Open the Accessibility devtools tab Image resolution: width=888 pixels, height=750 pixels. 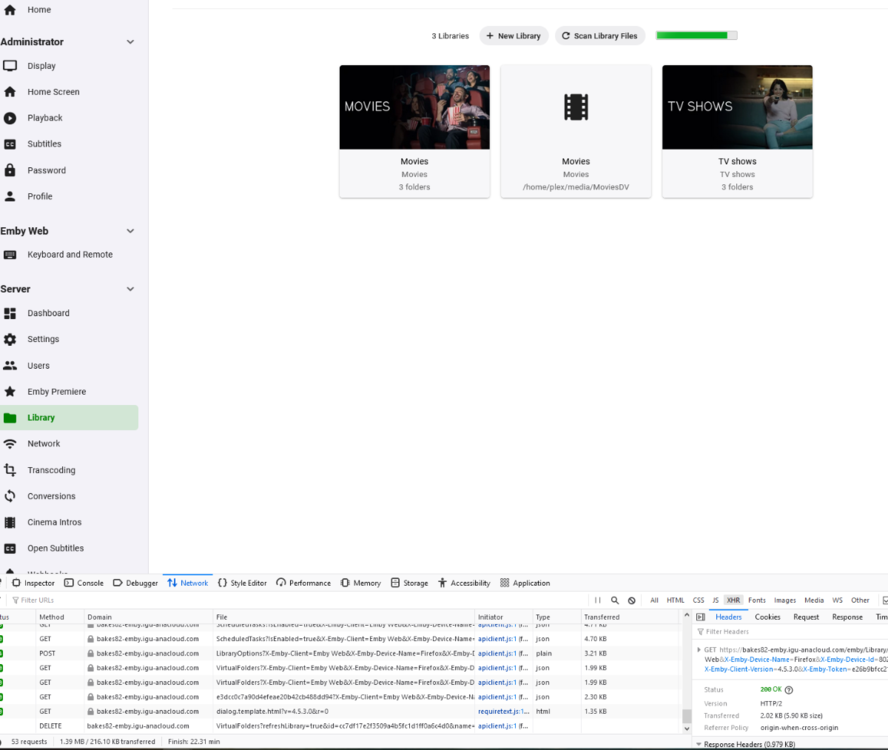pyautogui.click(x=464, y=583)
